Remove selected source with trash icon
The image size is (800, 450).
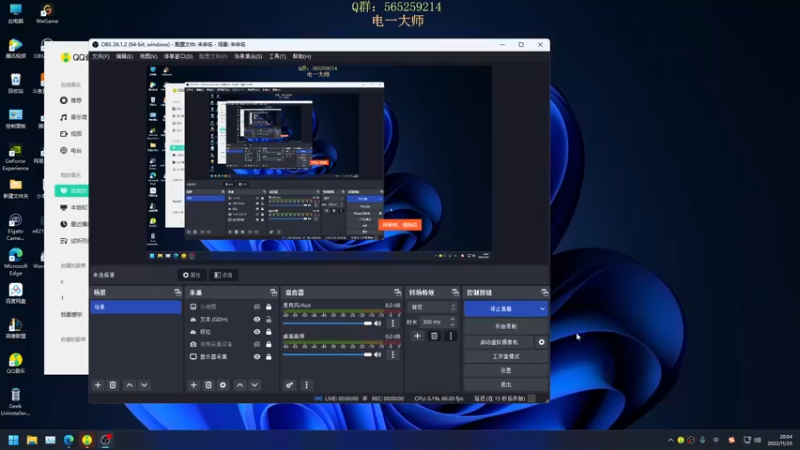[x=208, y=385]
